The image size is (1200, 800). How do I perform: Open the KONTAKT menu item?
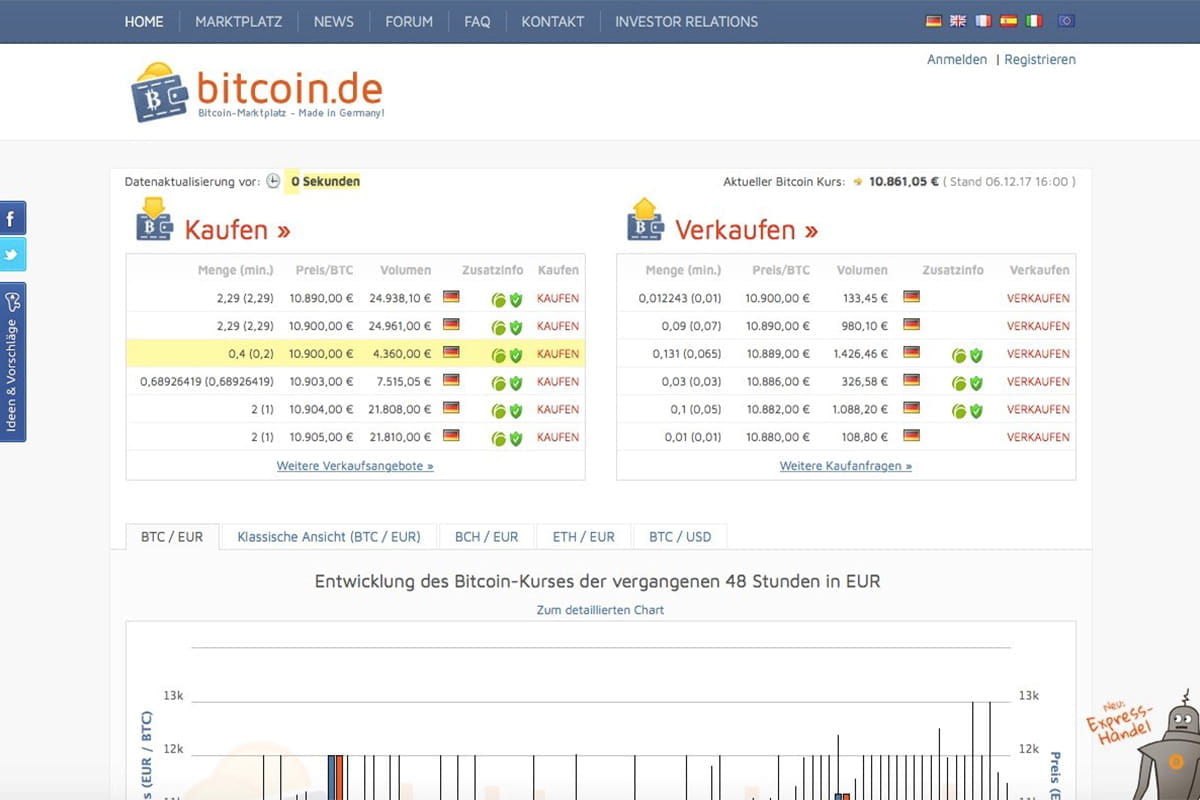(553, 21)
